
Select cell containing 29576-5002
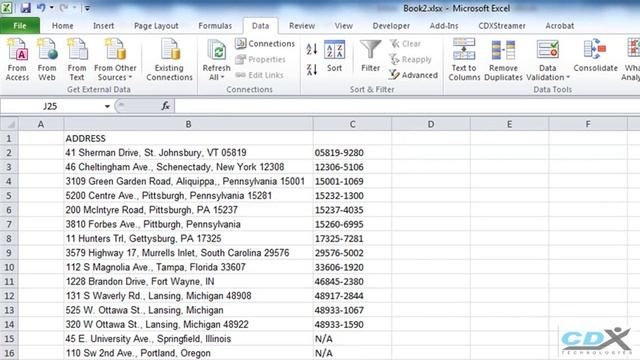[352, 253]
